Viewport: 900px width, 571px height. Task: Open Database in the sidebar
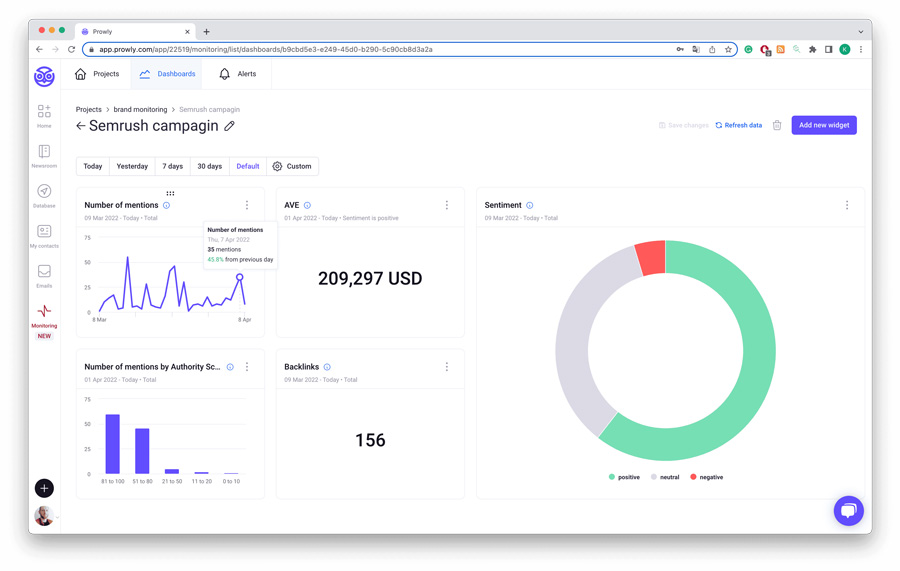pyautogui.click(x=44, y=196)
